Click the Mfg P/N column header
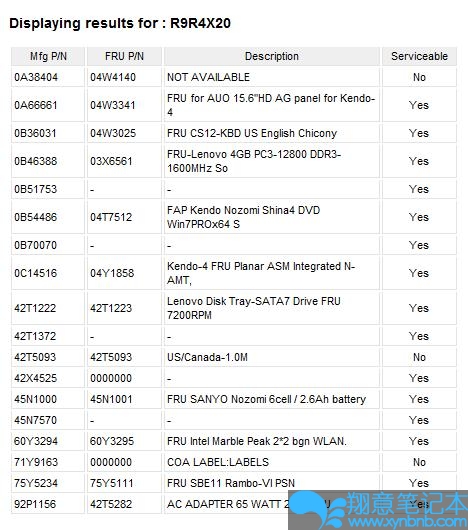This screenshot has width=468, height=530. pos(48,56)
